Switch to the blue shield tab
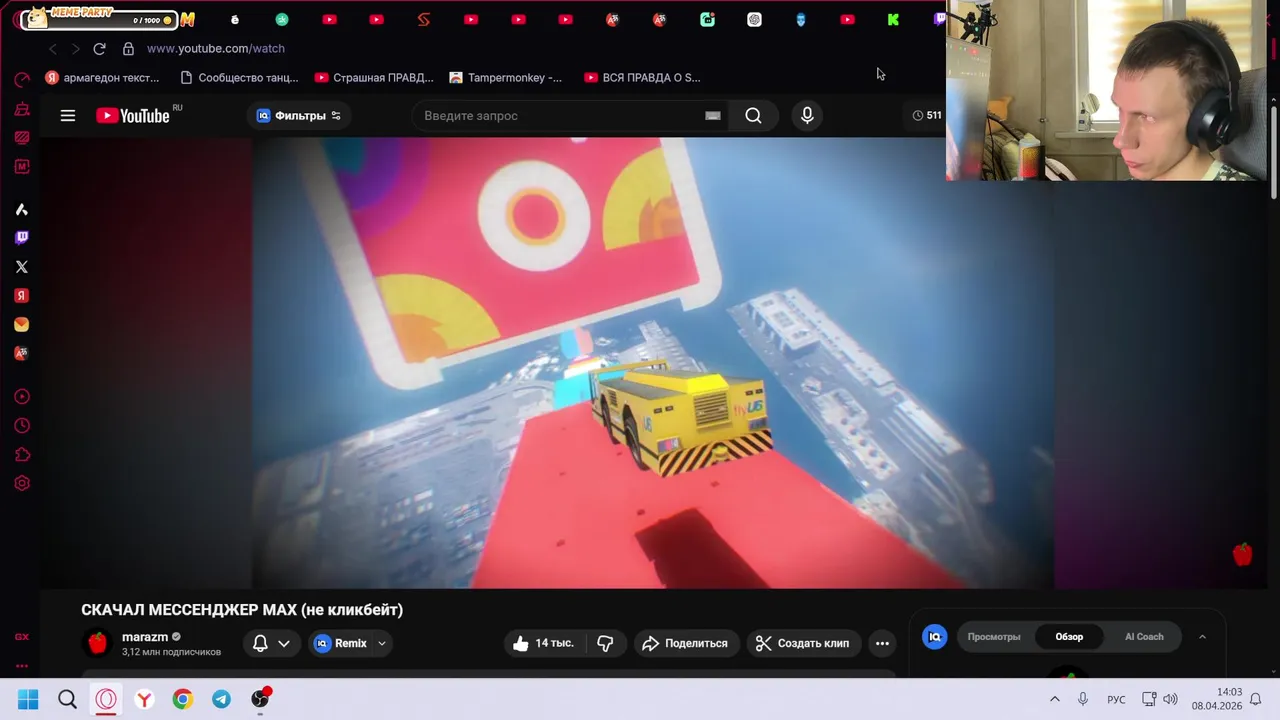Viewport: 1280px width, 720px height. pos(801,19)
